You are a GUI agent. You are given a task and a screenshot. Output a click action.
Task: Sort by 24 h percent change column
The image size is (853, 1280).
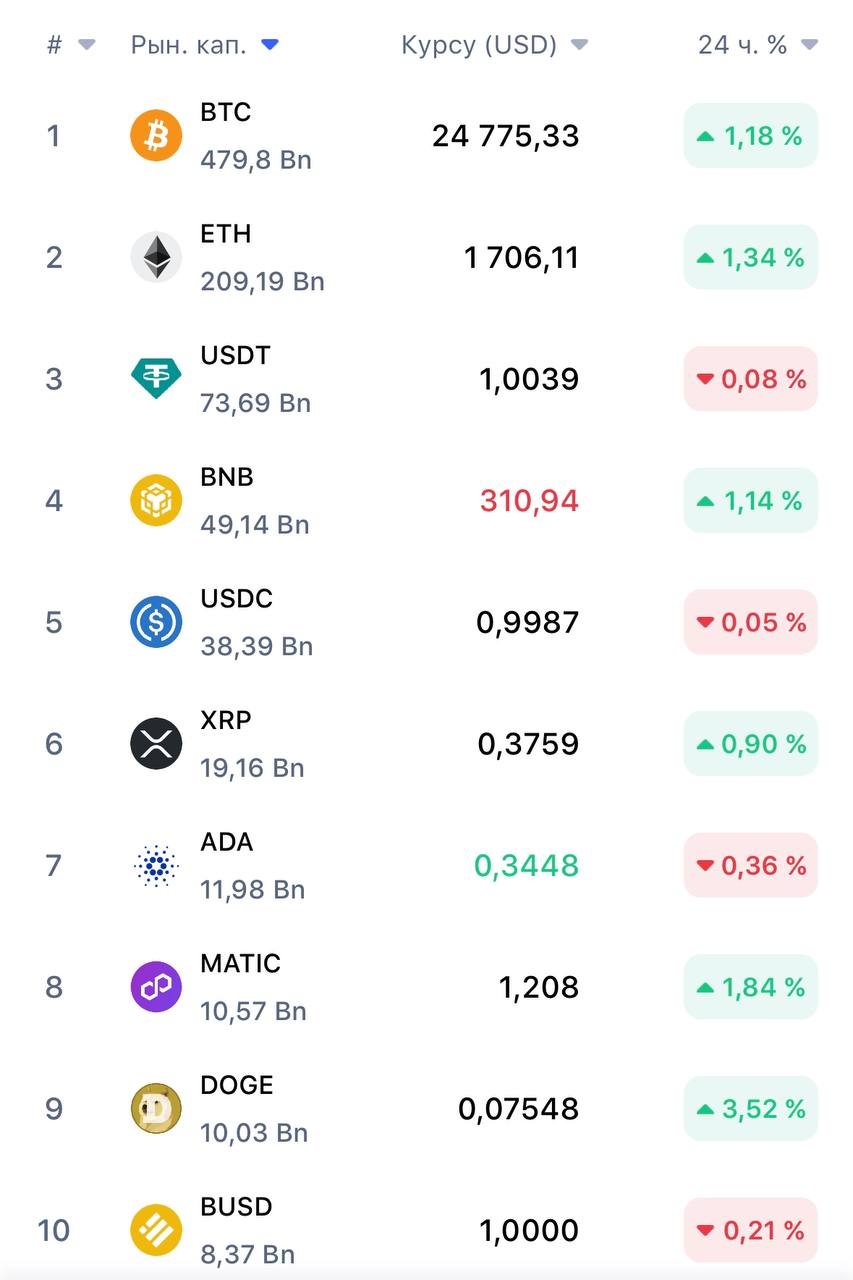[743, 45]
